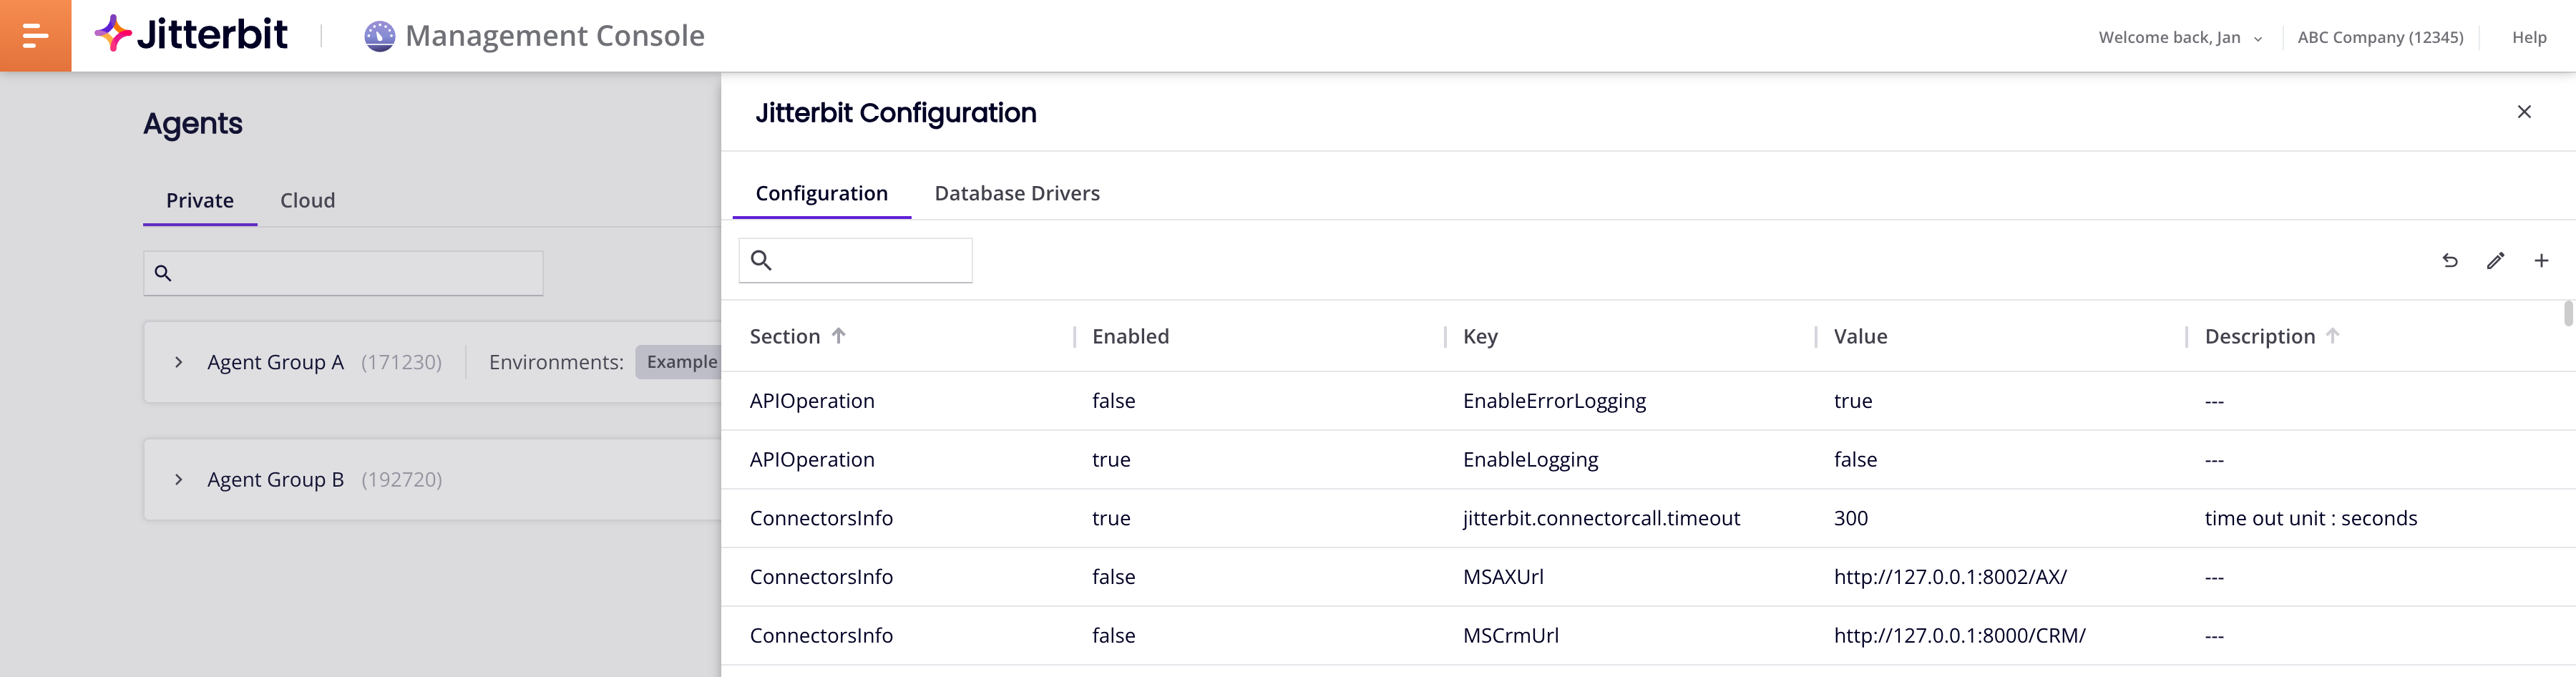Open the Database Drivers tab
This screenshot has width=2576, height=677.
pyautogui.click(x=1017, y=193)
